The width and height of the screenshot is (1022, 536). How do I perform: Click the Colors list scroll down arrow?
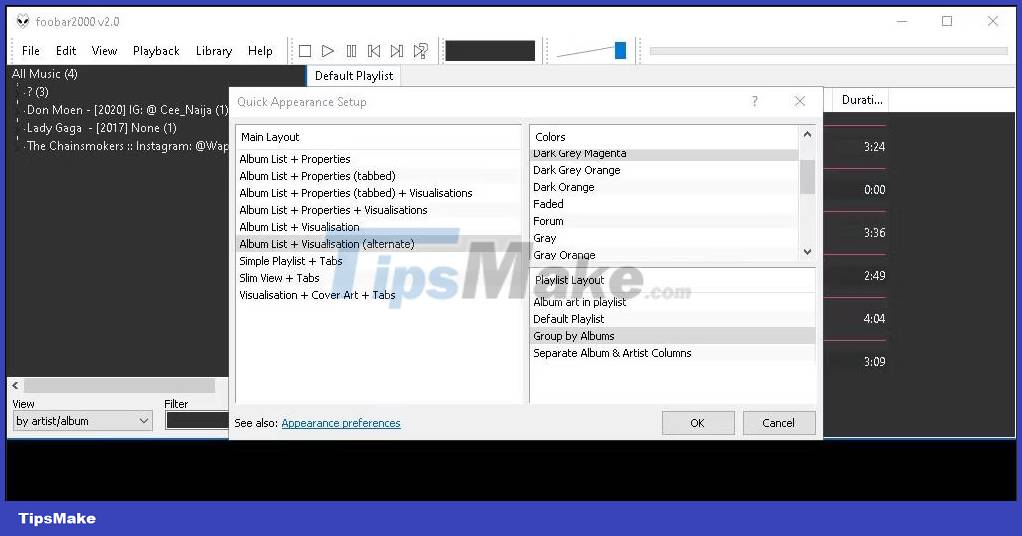click(x=808, y=252)
